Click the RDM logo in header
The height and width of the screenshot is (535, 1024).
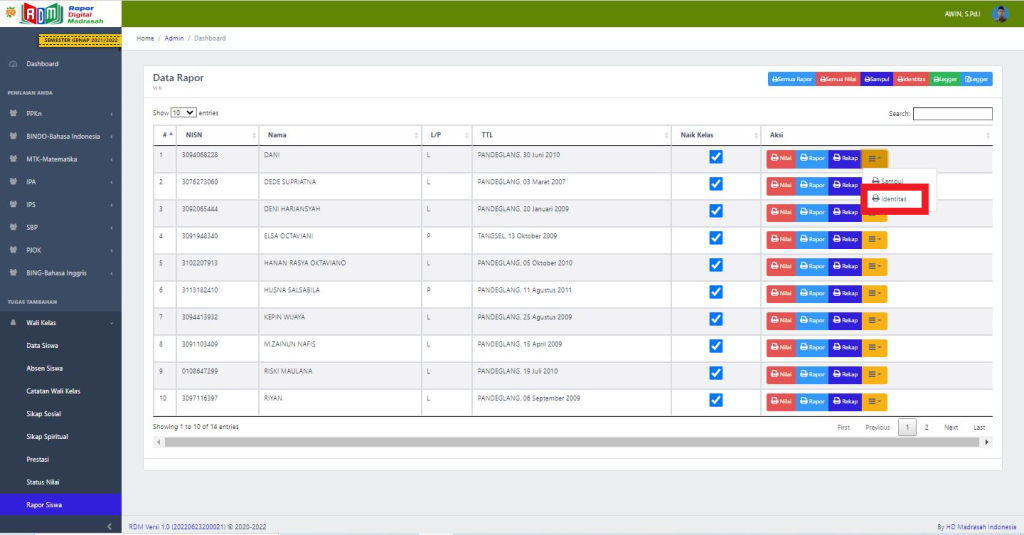pyautogui.click(x=41, y=14)
